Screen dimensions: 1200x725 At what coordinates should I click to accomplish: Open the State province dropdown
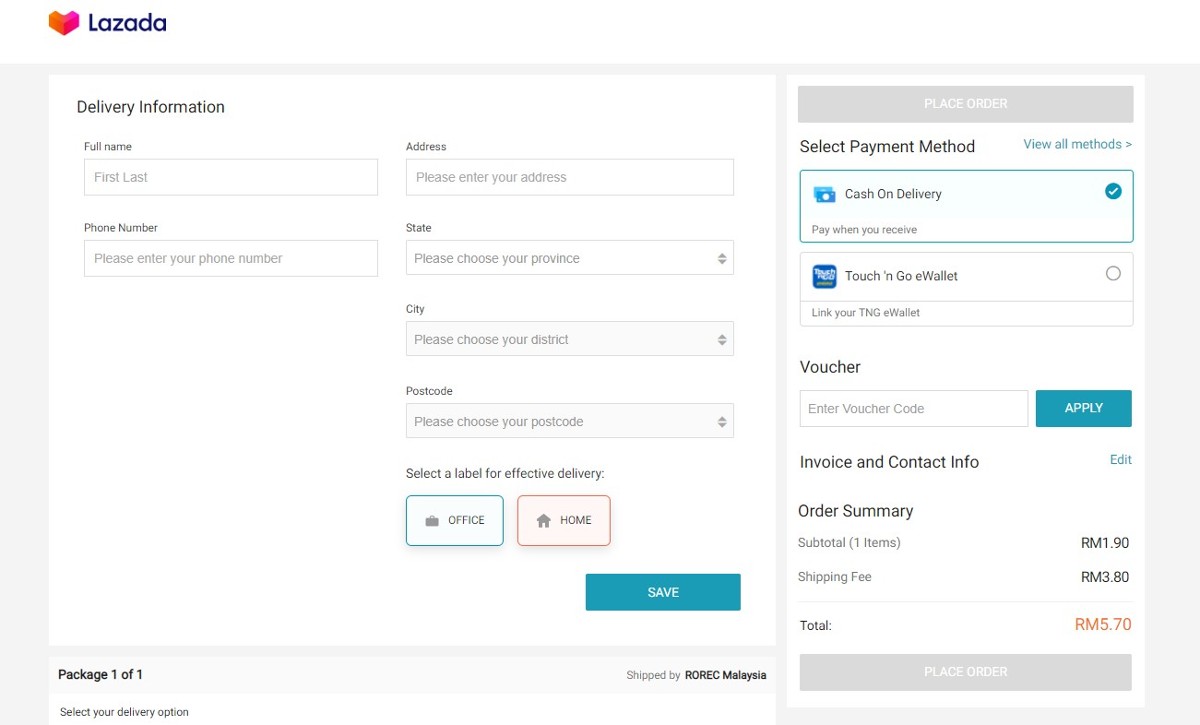coord(569,258)
